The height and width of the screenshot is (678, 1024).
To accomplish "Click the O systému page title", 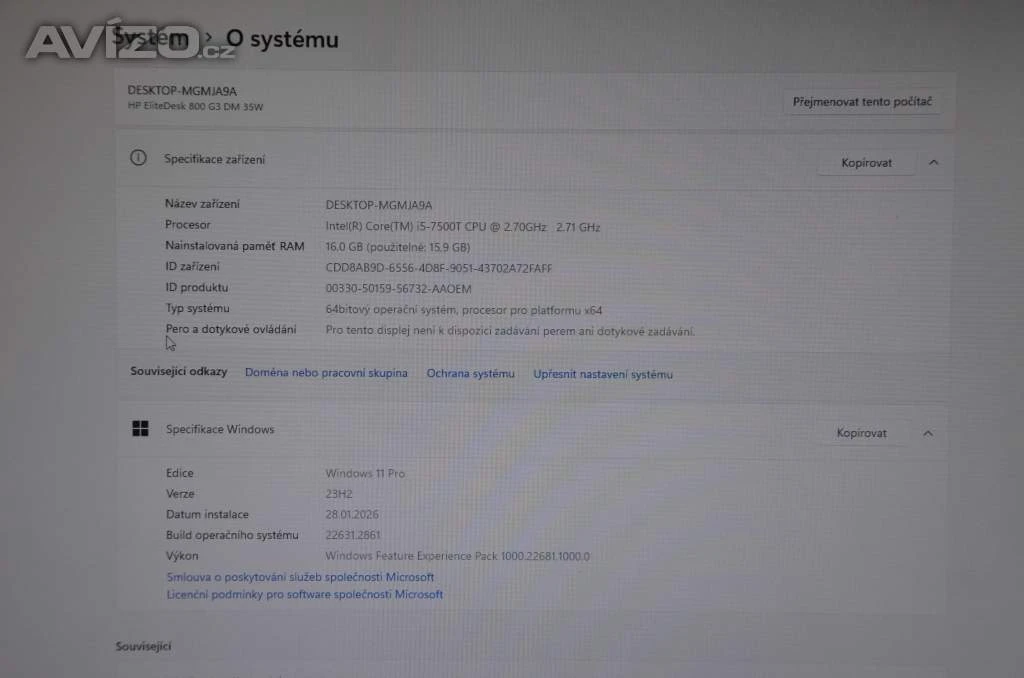I will tap(282, 39).
